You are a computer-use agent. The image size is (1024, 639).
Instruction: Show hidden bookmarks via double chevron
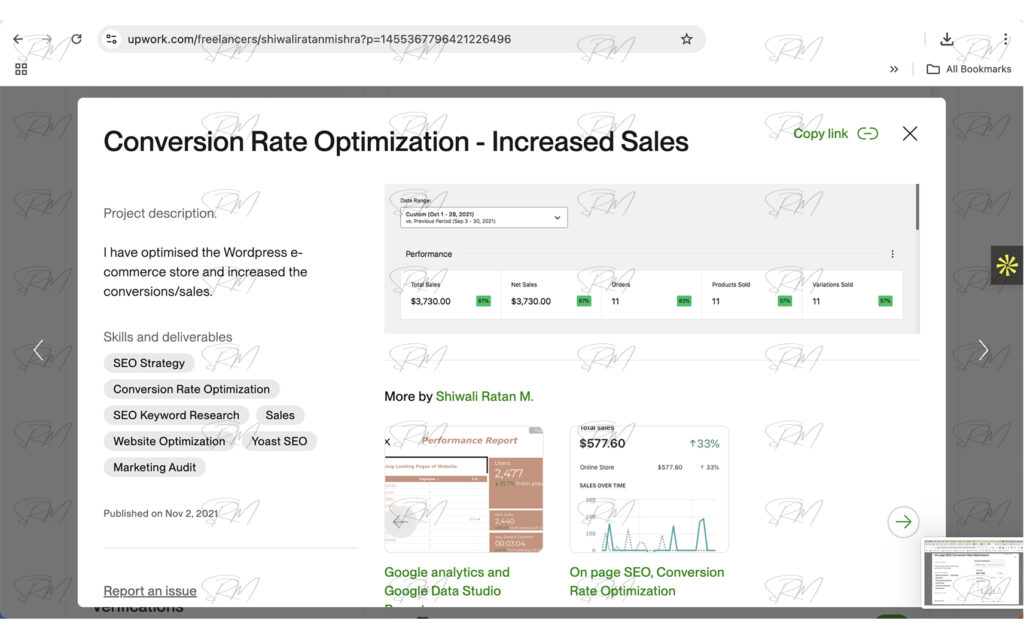(x=894, y=69)
